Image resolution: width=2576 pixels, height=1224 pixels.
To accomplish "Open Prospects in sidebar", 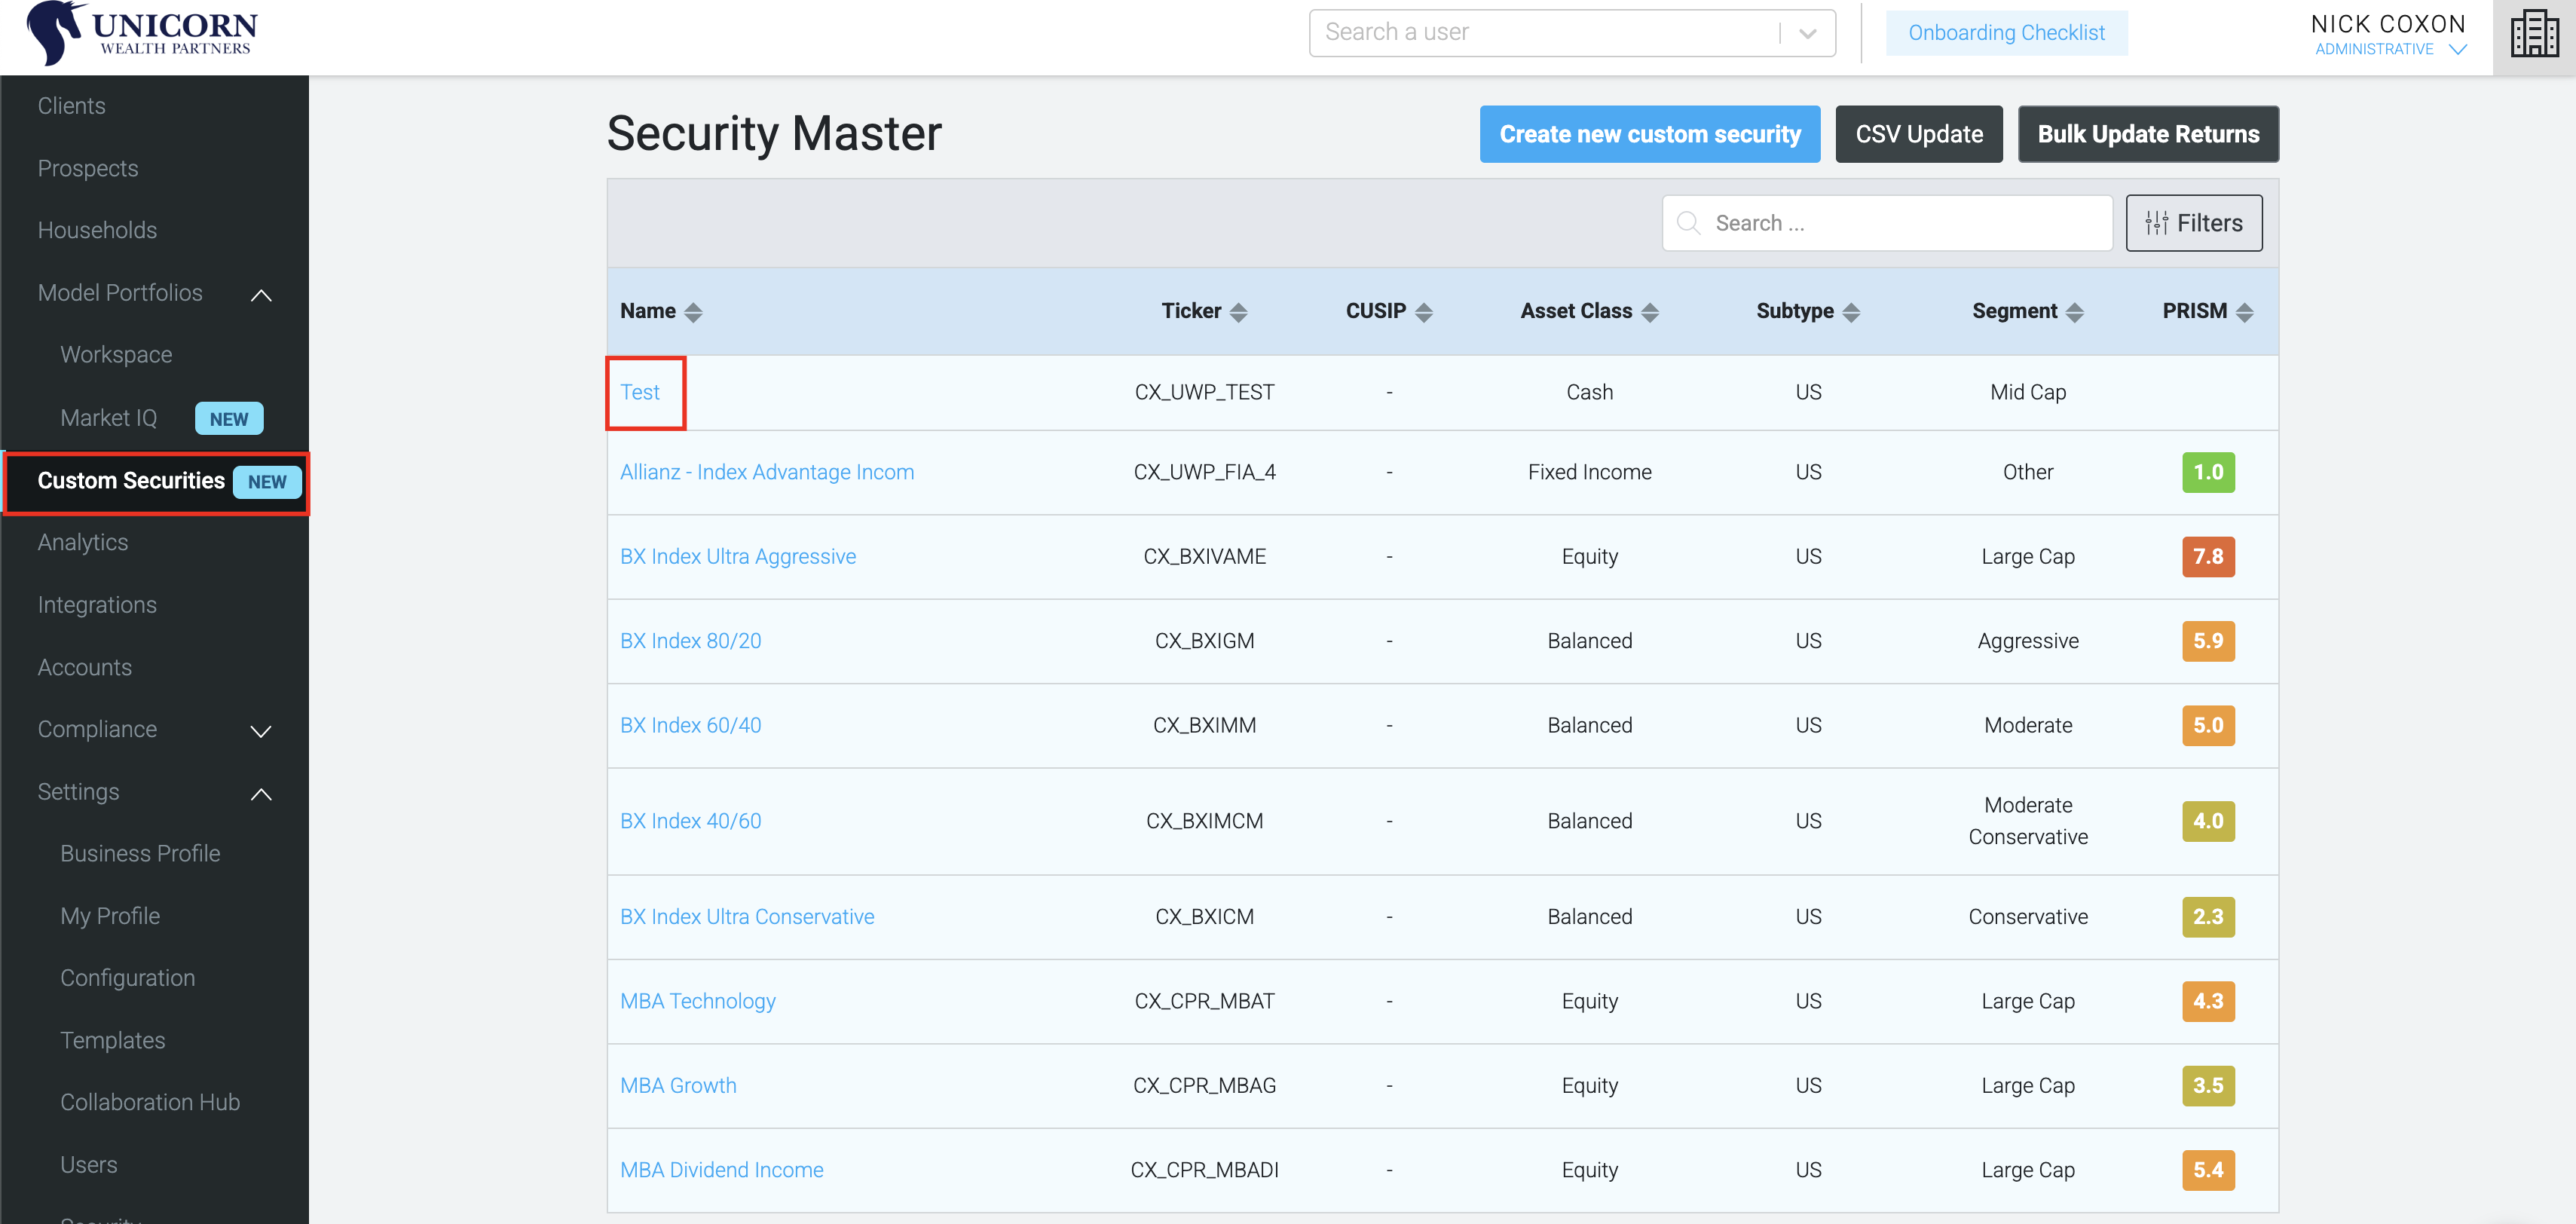I will (88, 168).
